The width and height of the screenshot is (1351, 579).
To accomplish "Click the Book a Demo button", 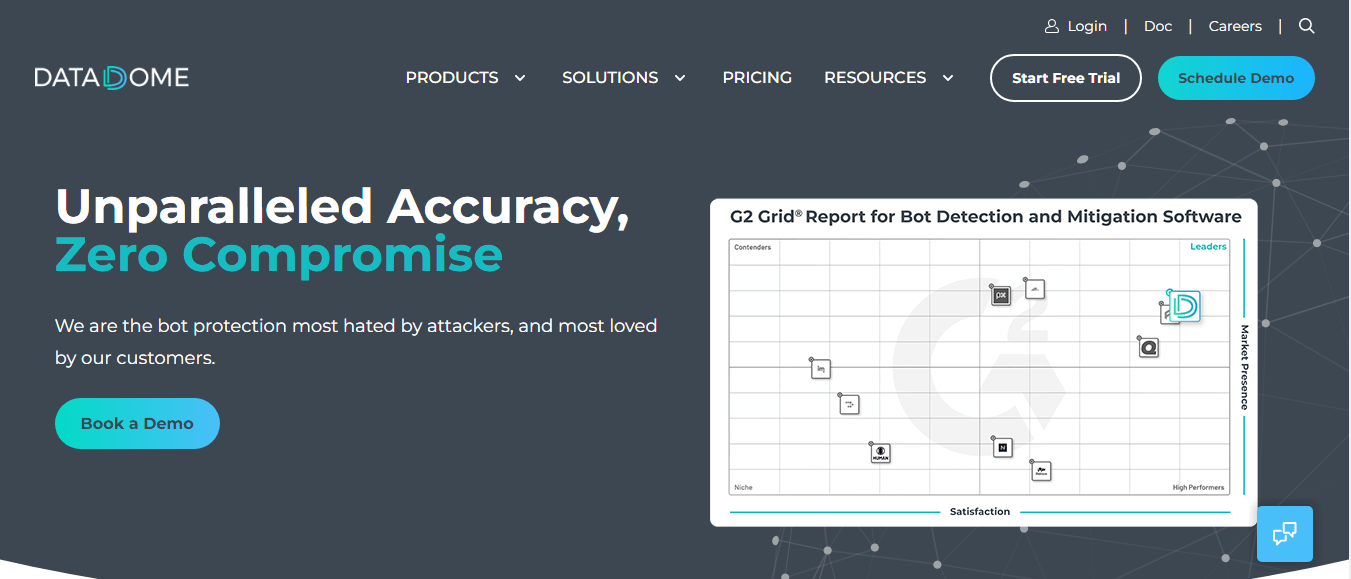I will [137, 423].
